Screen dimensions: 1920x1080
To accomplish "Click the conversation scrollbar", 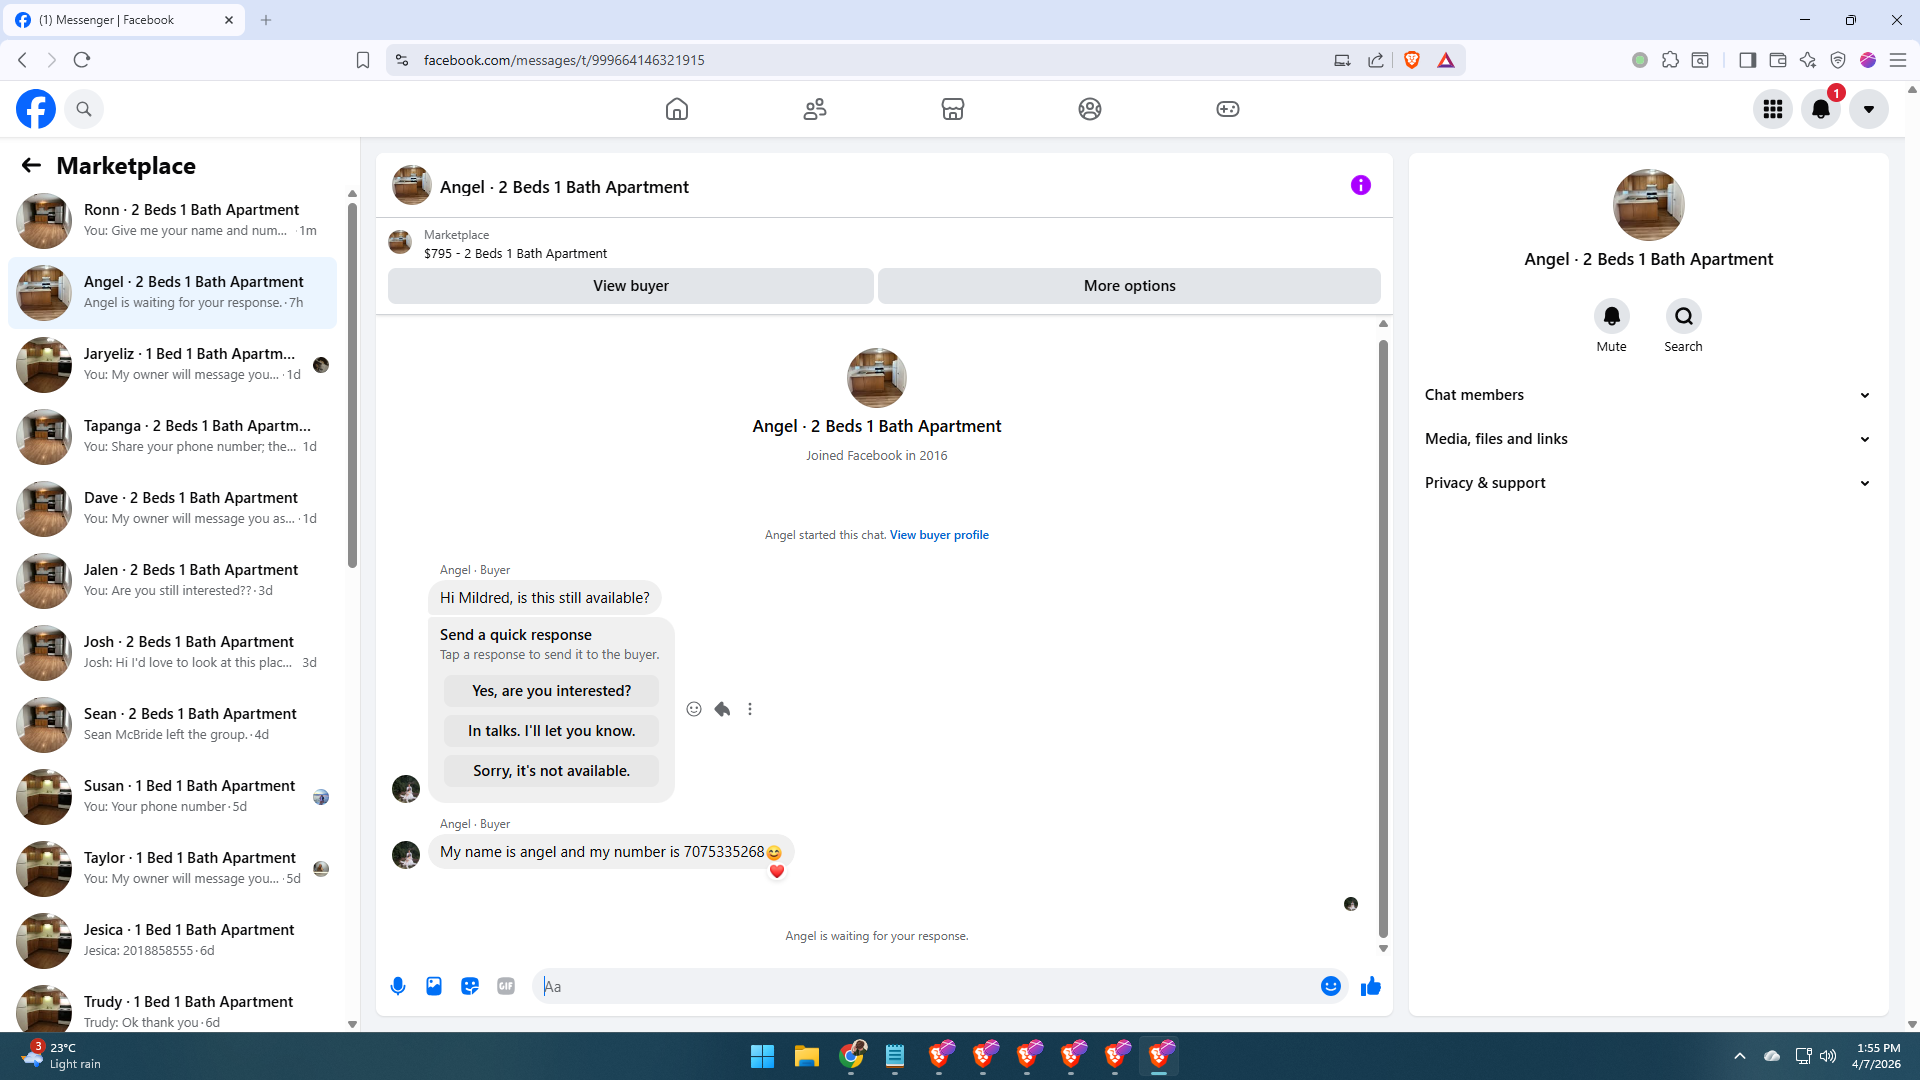I will coord(1383,638).
